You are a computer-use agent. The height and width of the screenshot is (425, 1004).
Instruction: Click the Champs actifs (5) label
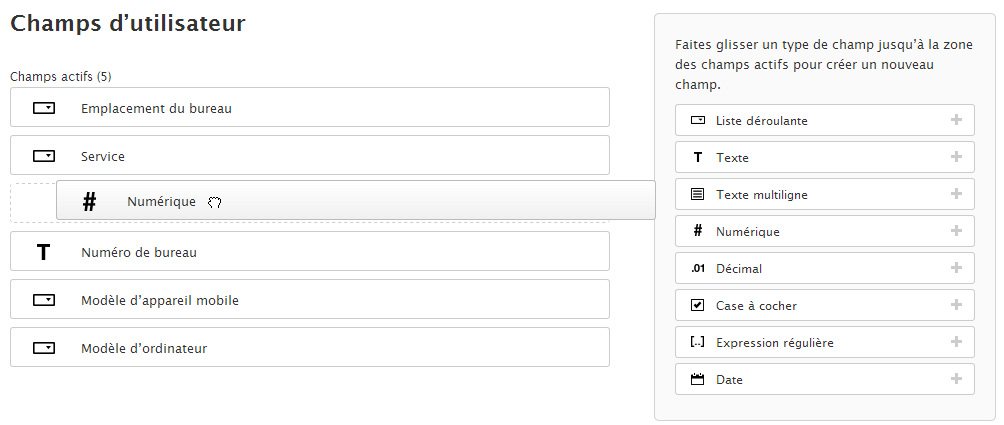click(x=60, y=76)
